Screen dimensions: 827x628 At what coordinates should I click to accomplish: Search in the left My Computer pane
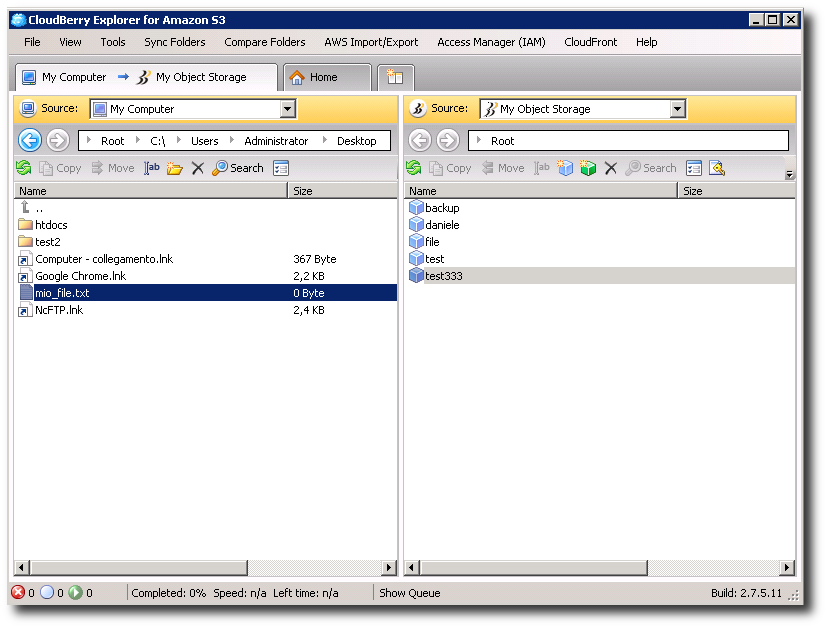[x=237, y=168]
